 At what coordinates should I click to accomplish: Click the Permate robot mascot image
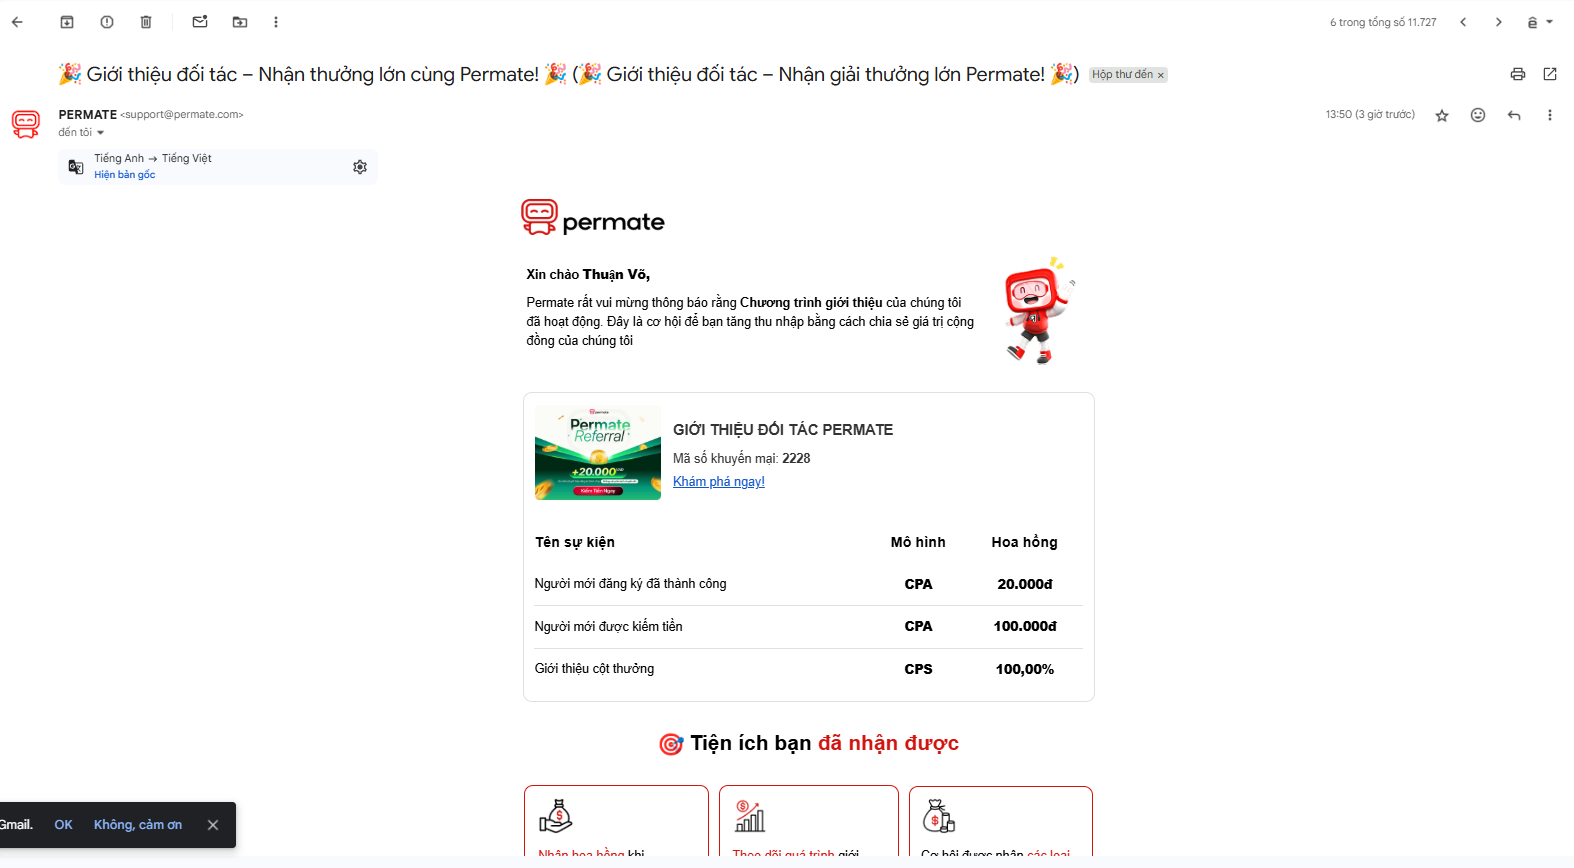click(x=1039, y=311)
